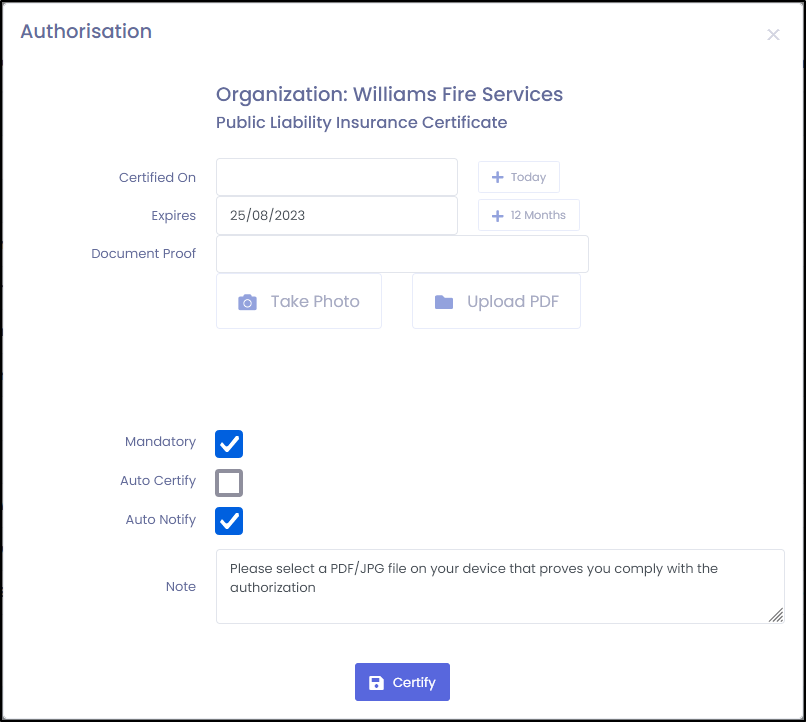The image size is (806, 722).
Task: Enable the Auto Certify checkbox
Action: (229, 483)
